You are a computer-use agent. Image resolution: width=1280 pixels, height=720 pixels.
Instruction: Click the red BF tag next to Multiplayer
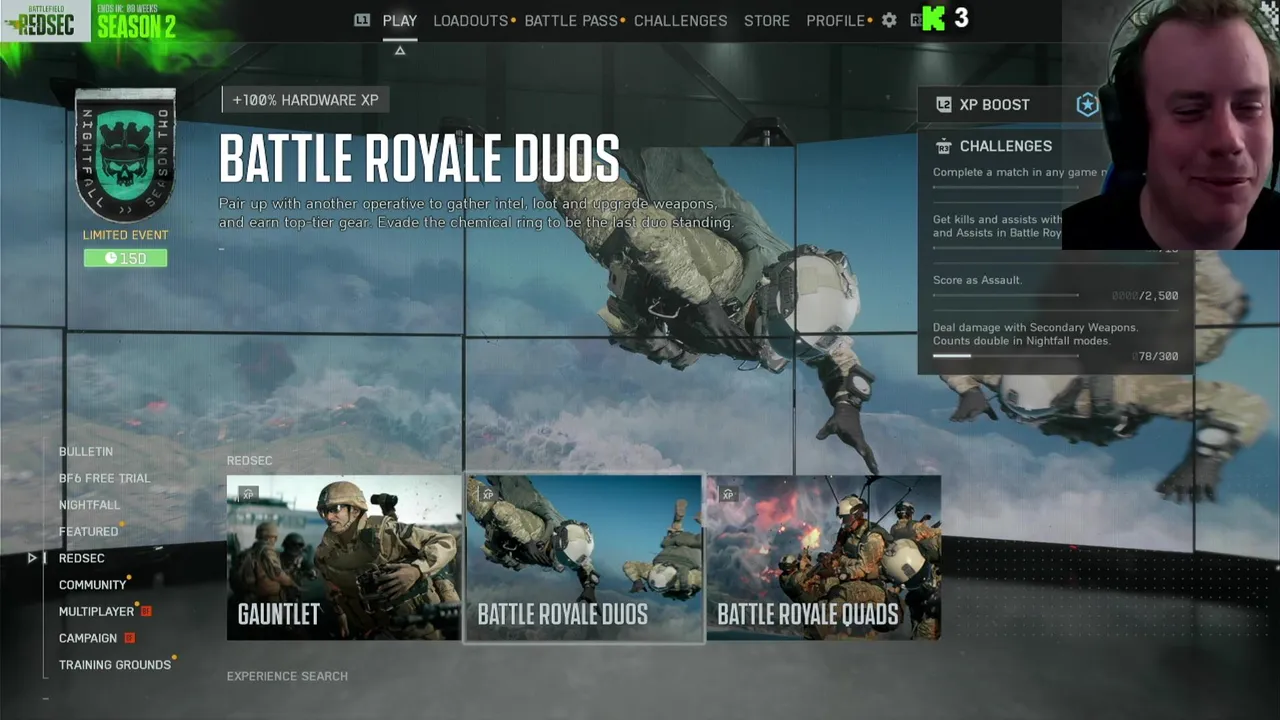coord(146,611)
